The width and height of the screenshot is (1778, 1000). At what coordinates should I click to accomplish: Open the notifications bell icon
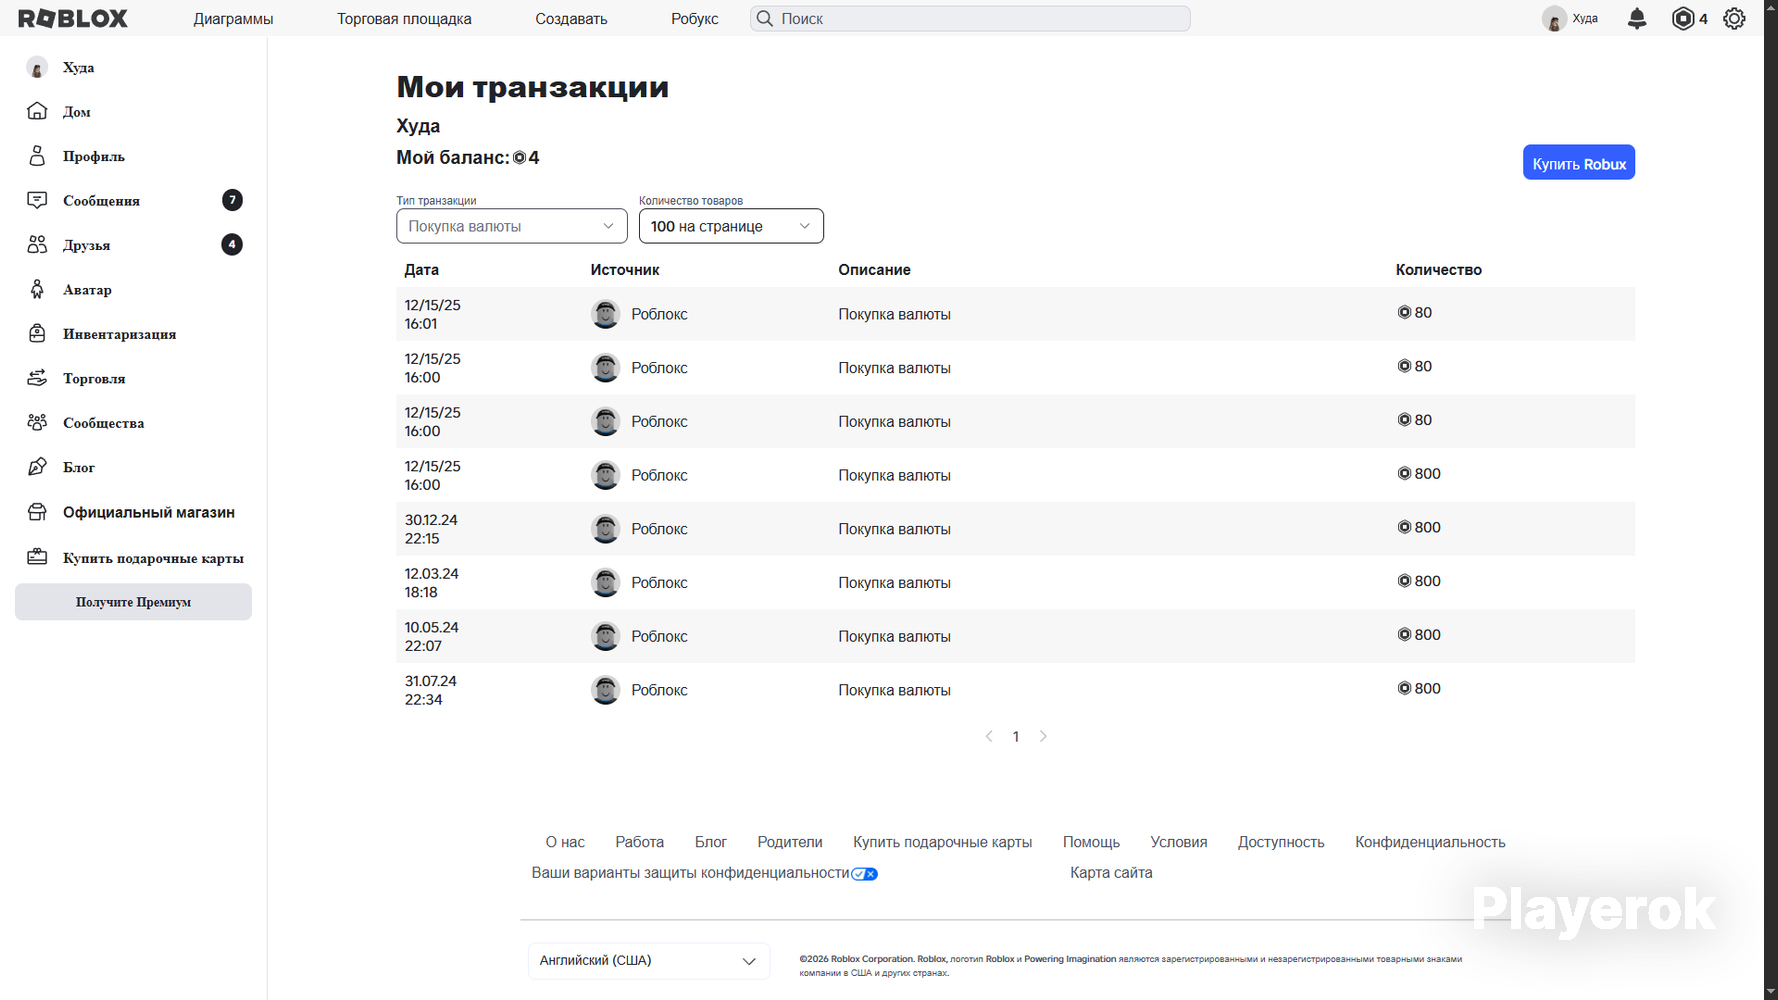[1637, 18]
